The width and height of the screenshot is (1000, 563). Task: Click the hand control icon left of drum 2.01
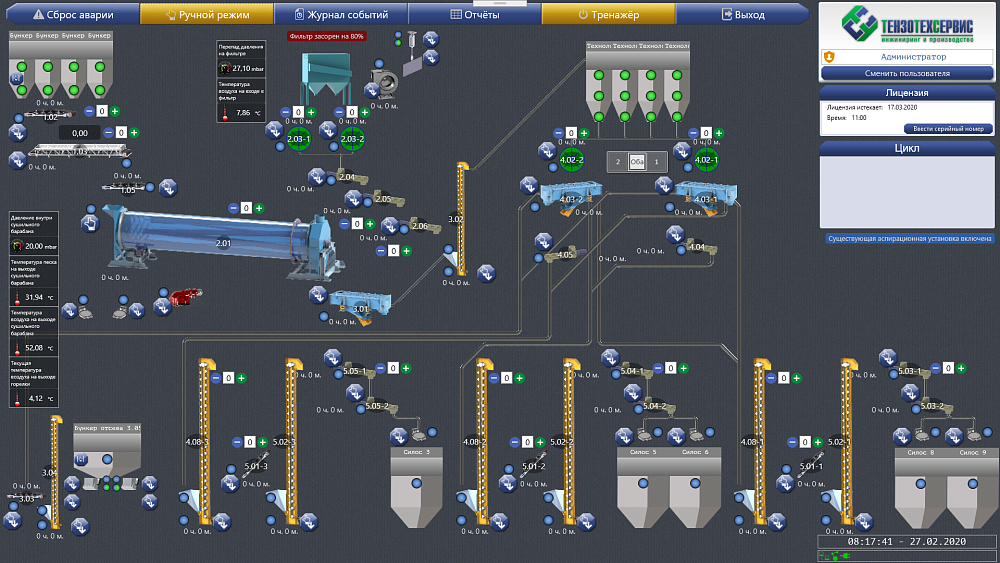point(89,225)
